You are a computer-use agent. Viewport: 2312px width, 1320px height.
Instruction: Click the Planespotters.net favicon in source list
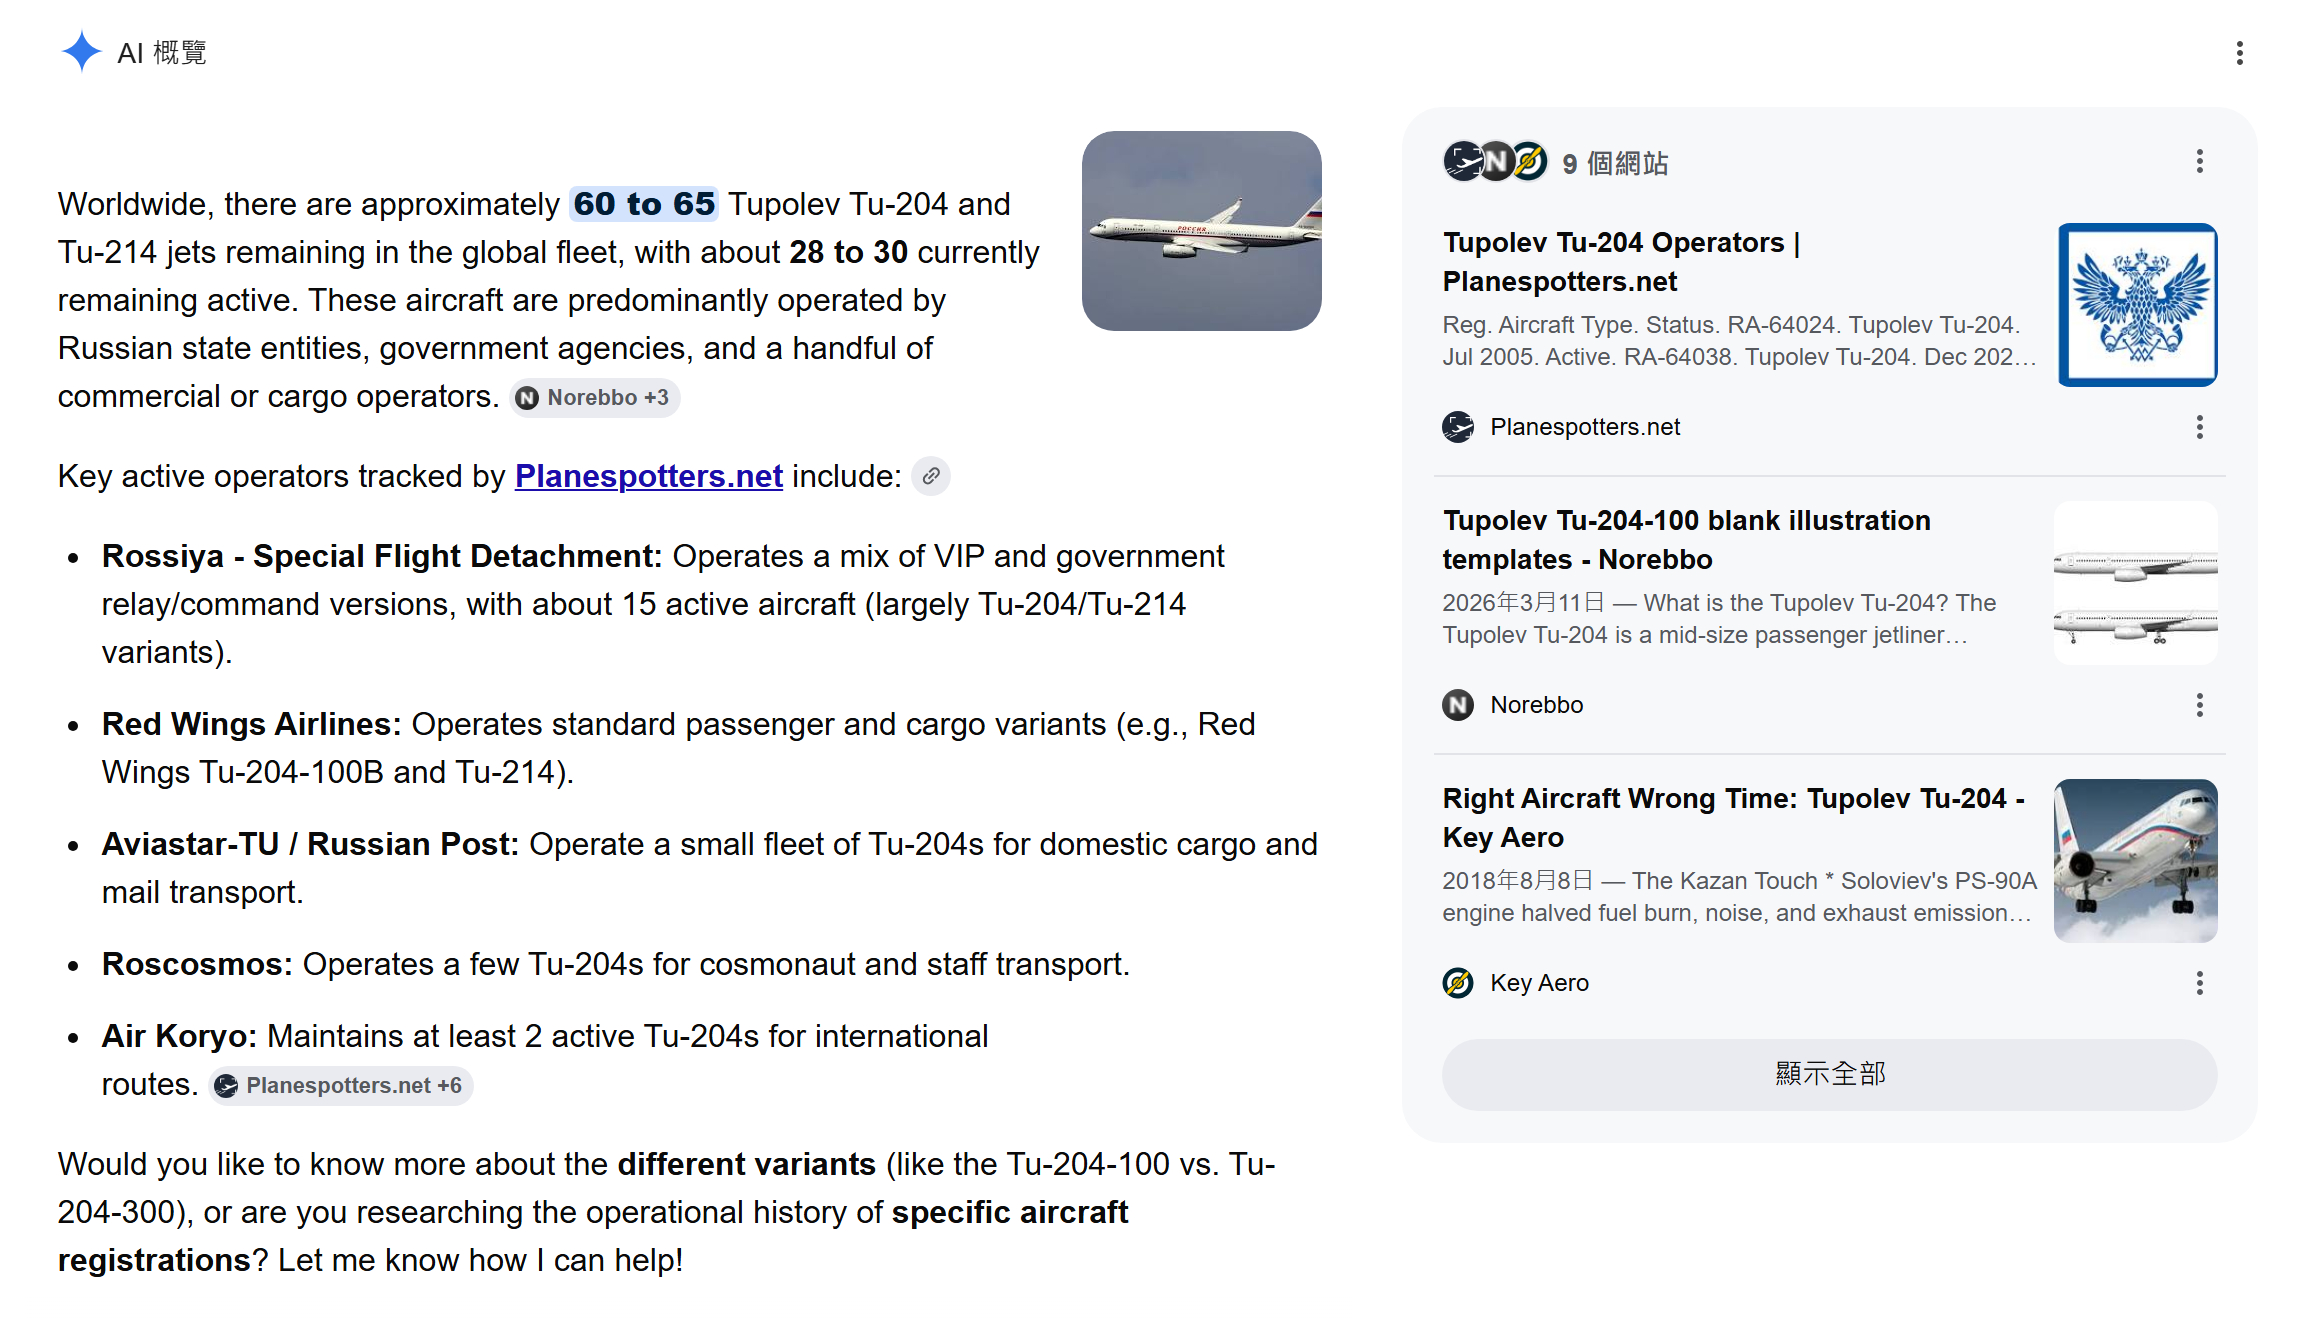click(x=1458, y=427)
